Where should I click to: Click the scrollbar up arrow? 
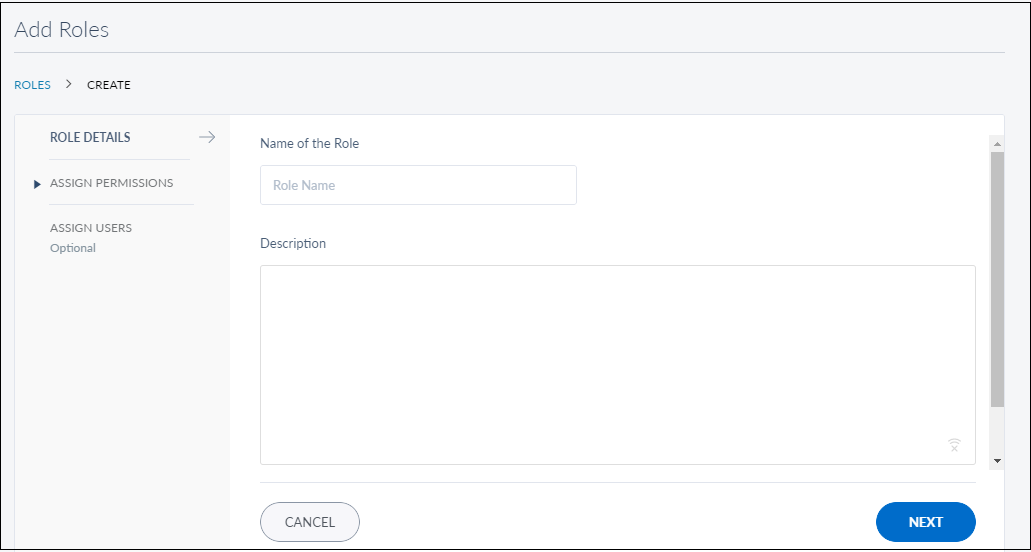[x=997, y=144]
